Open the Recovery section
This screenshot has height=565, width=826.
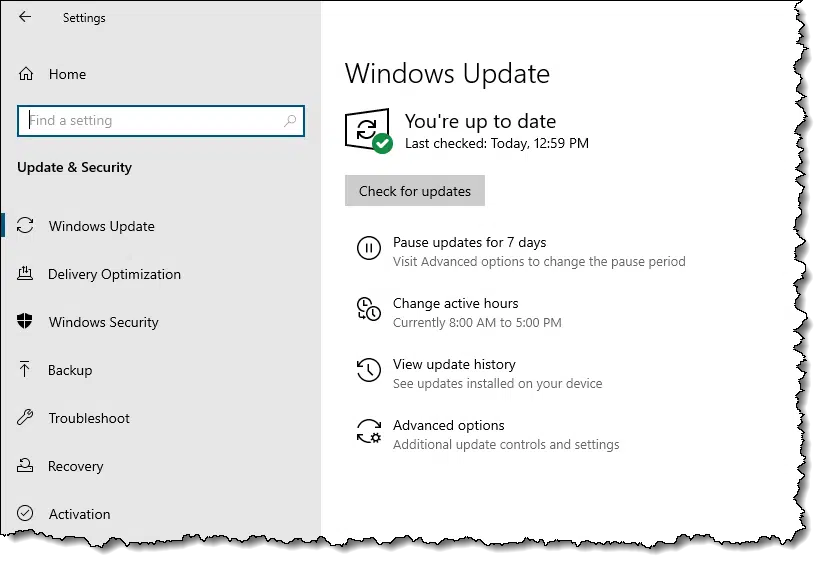point(76,467)
